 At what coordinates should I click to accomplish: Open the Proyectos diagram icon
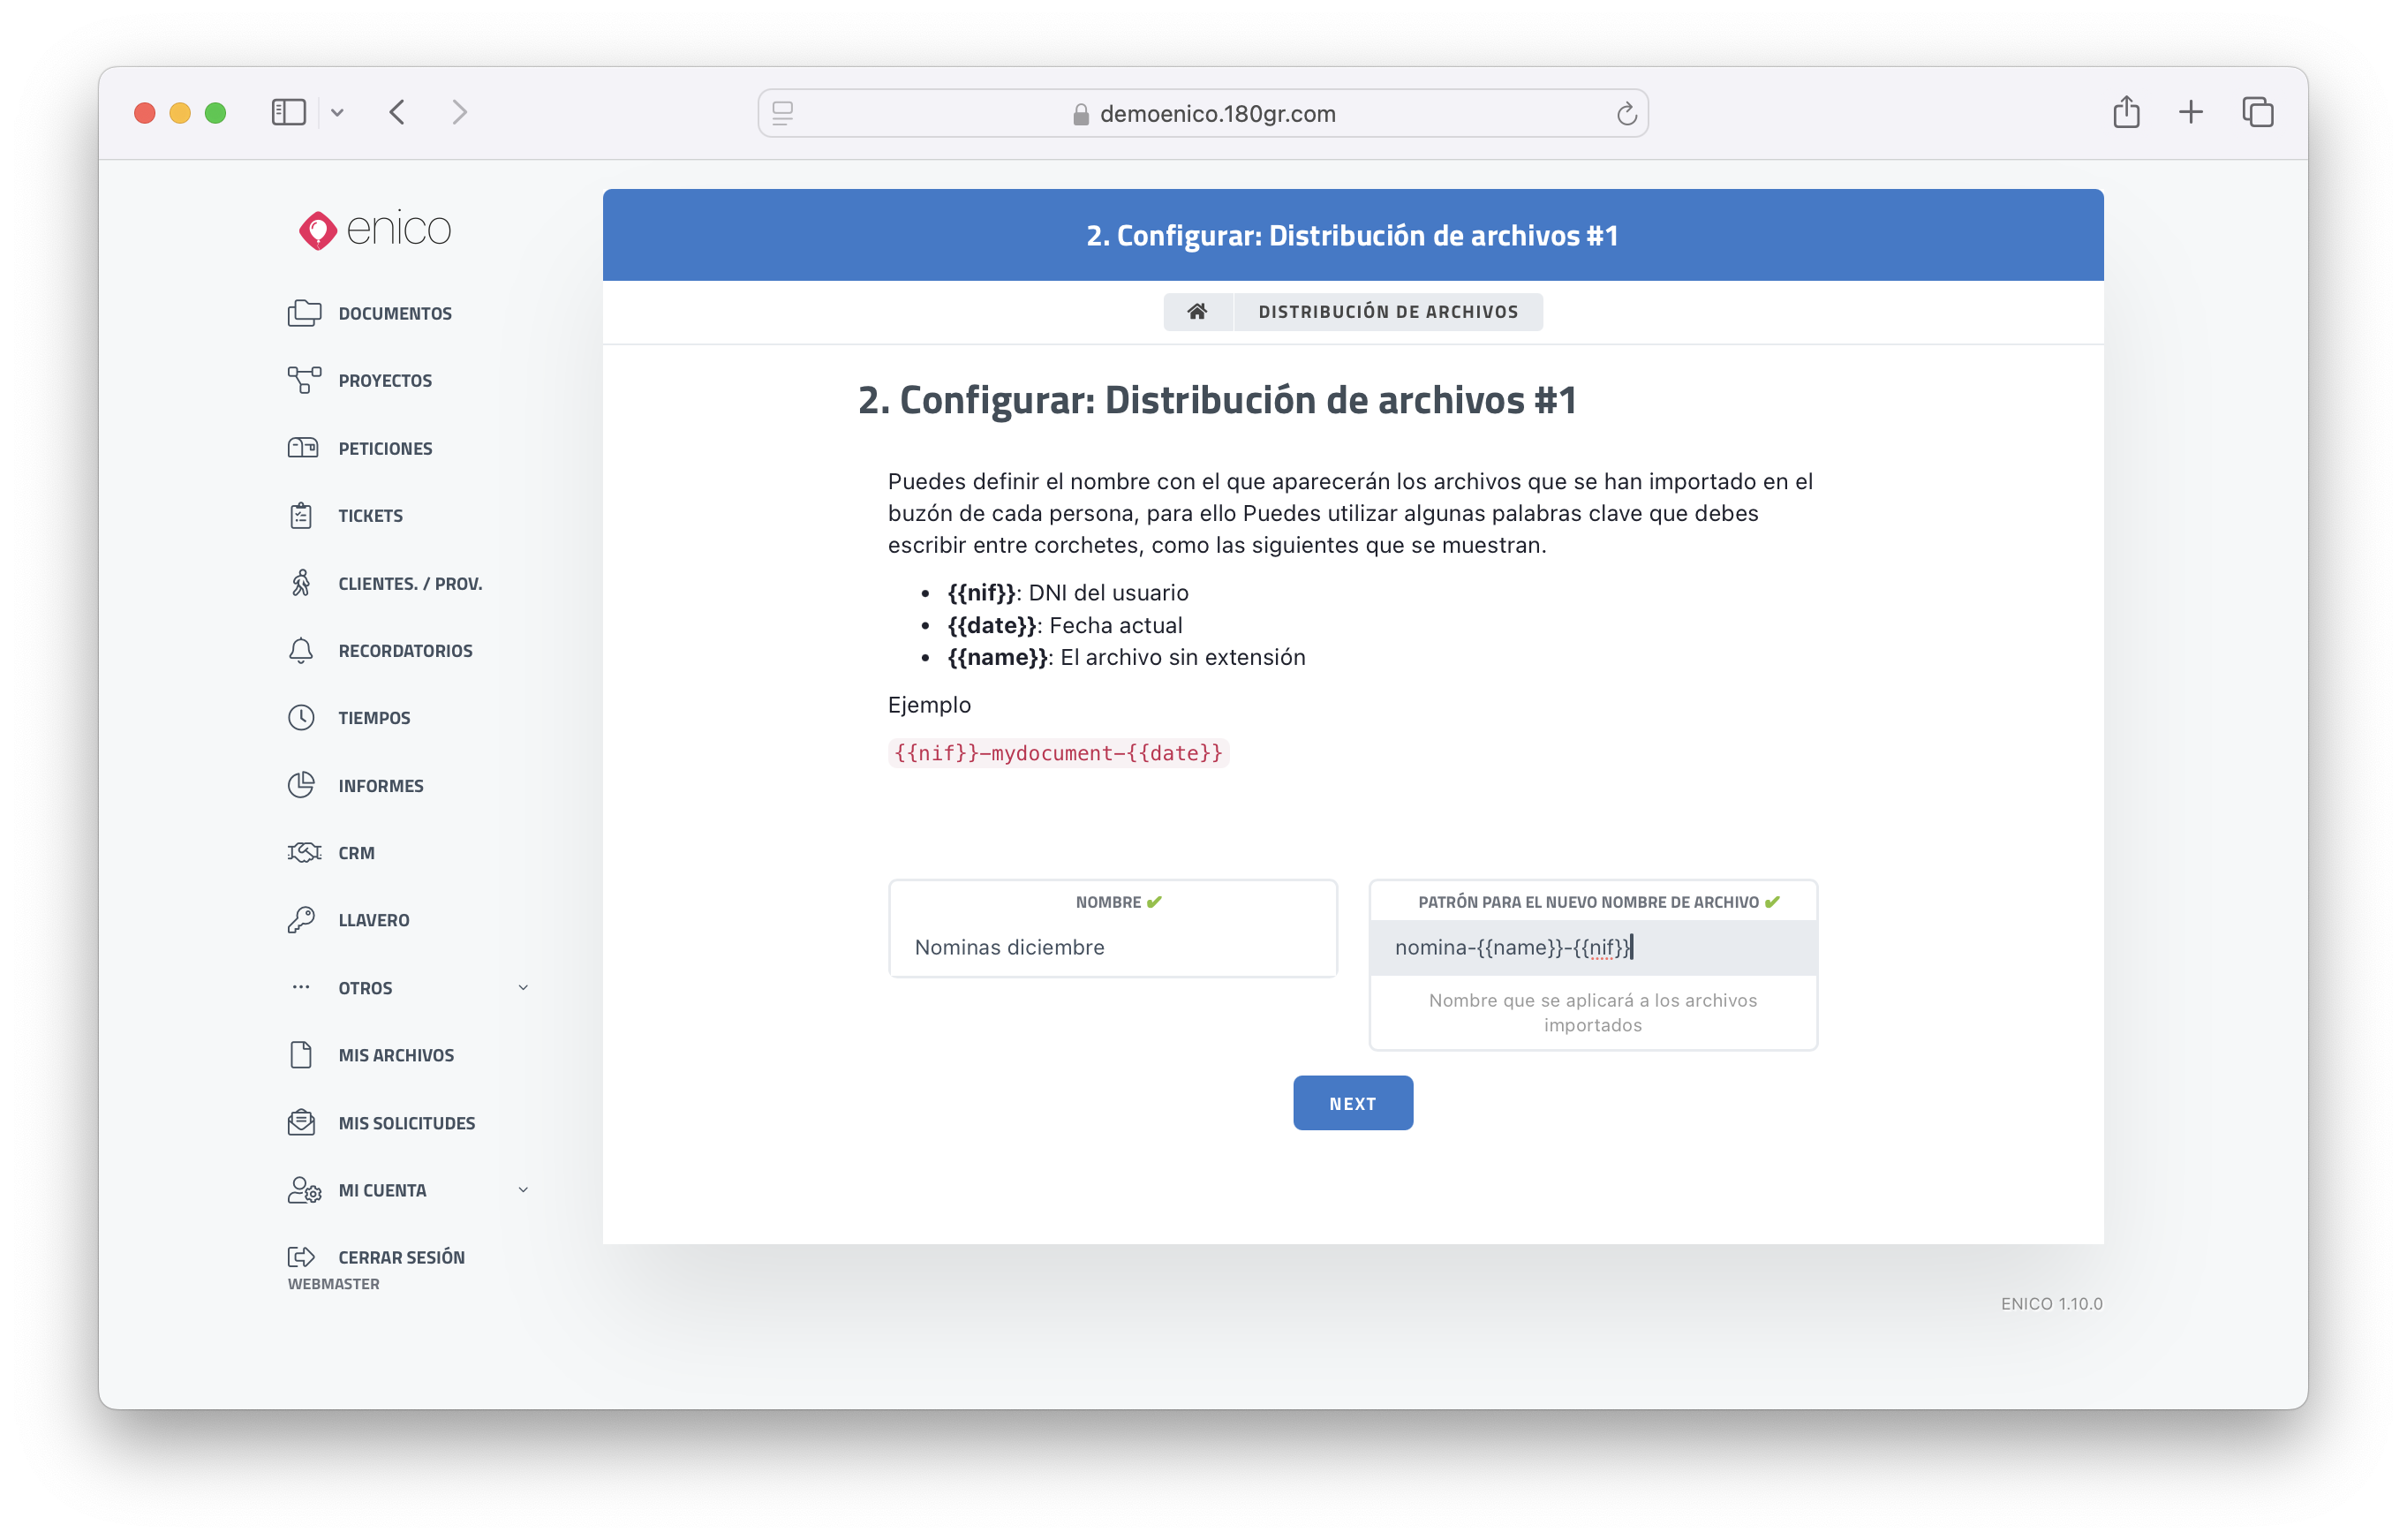(x=304, y=380)
